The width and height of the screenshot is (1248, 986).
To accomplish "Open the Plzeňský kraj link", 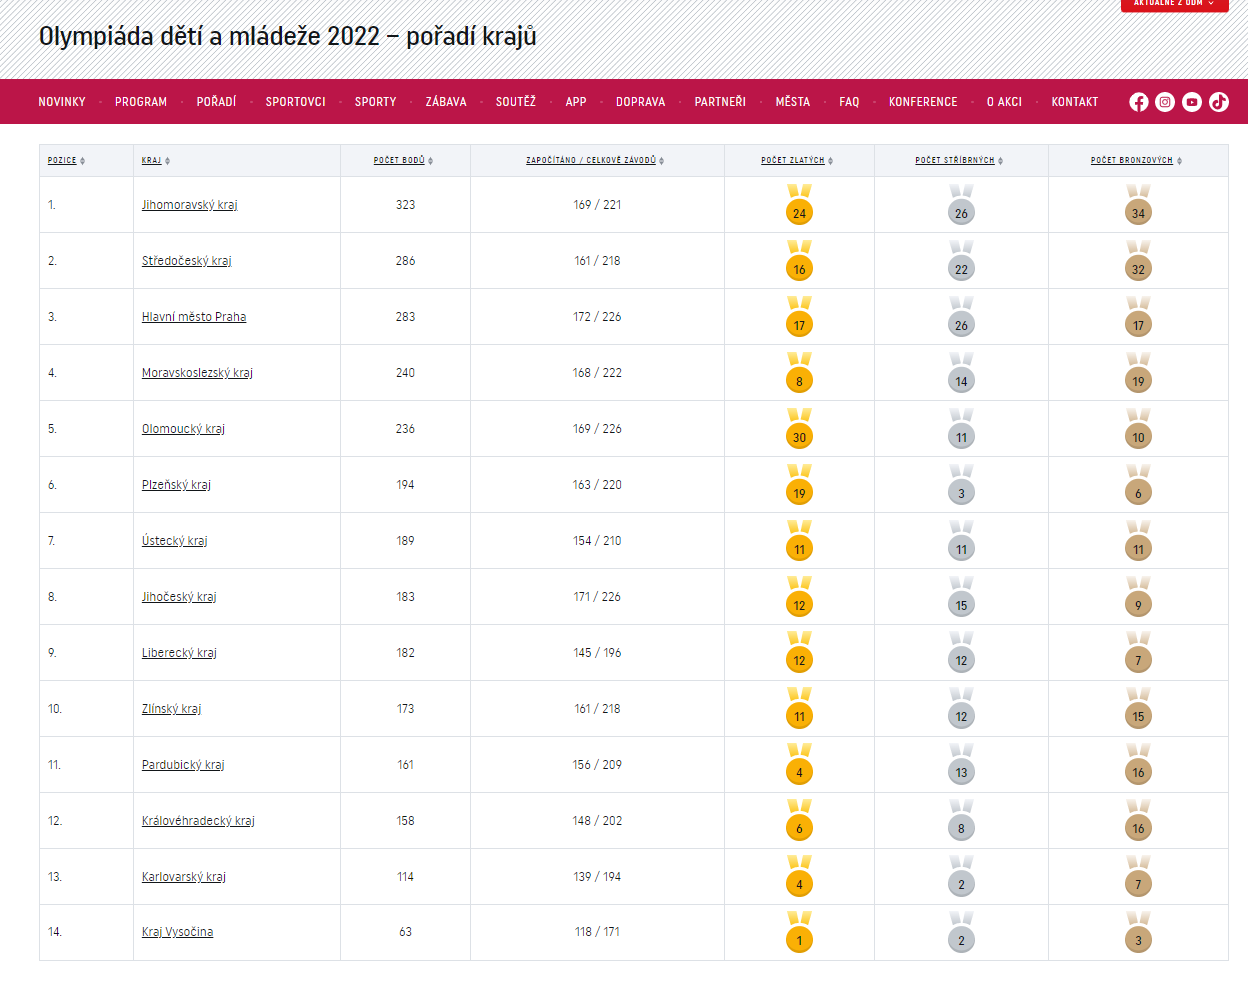I will point(176,485).
